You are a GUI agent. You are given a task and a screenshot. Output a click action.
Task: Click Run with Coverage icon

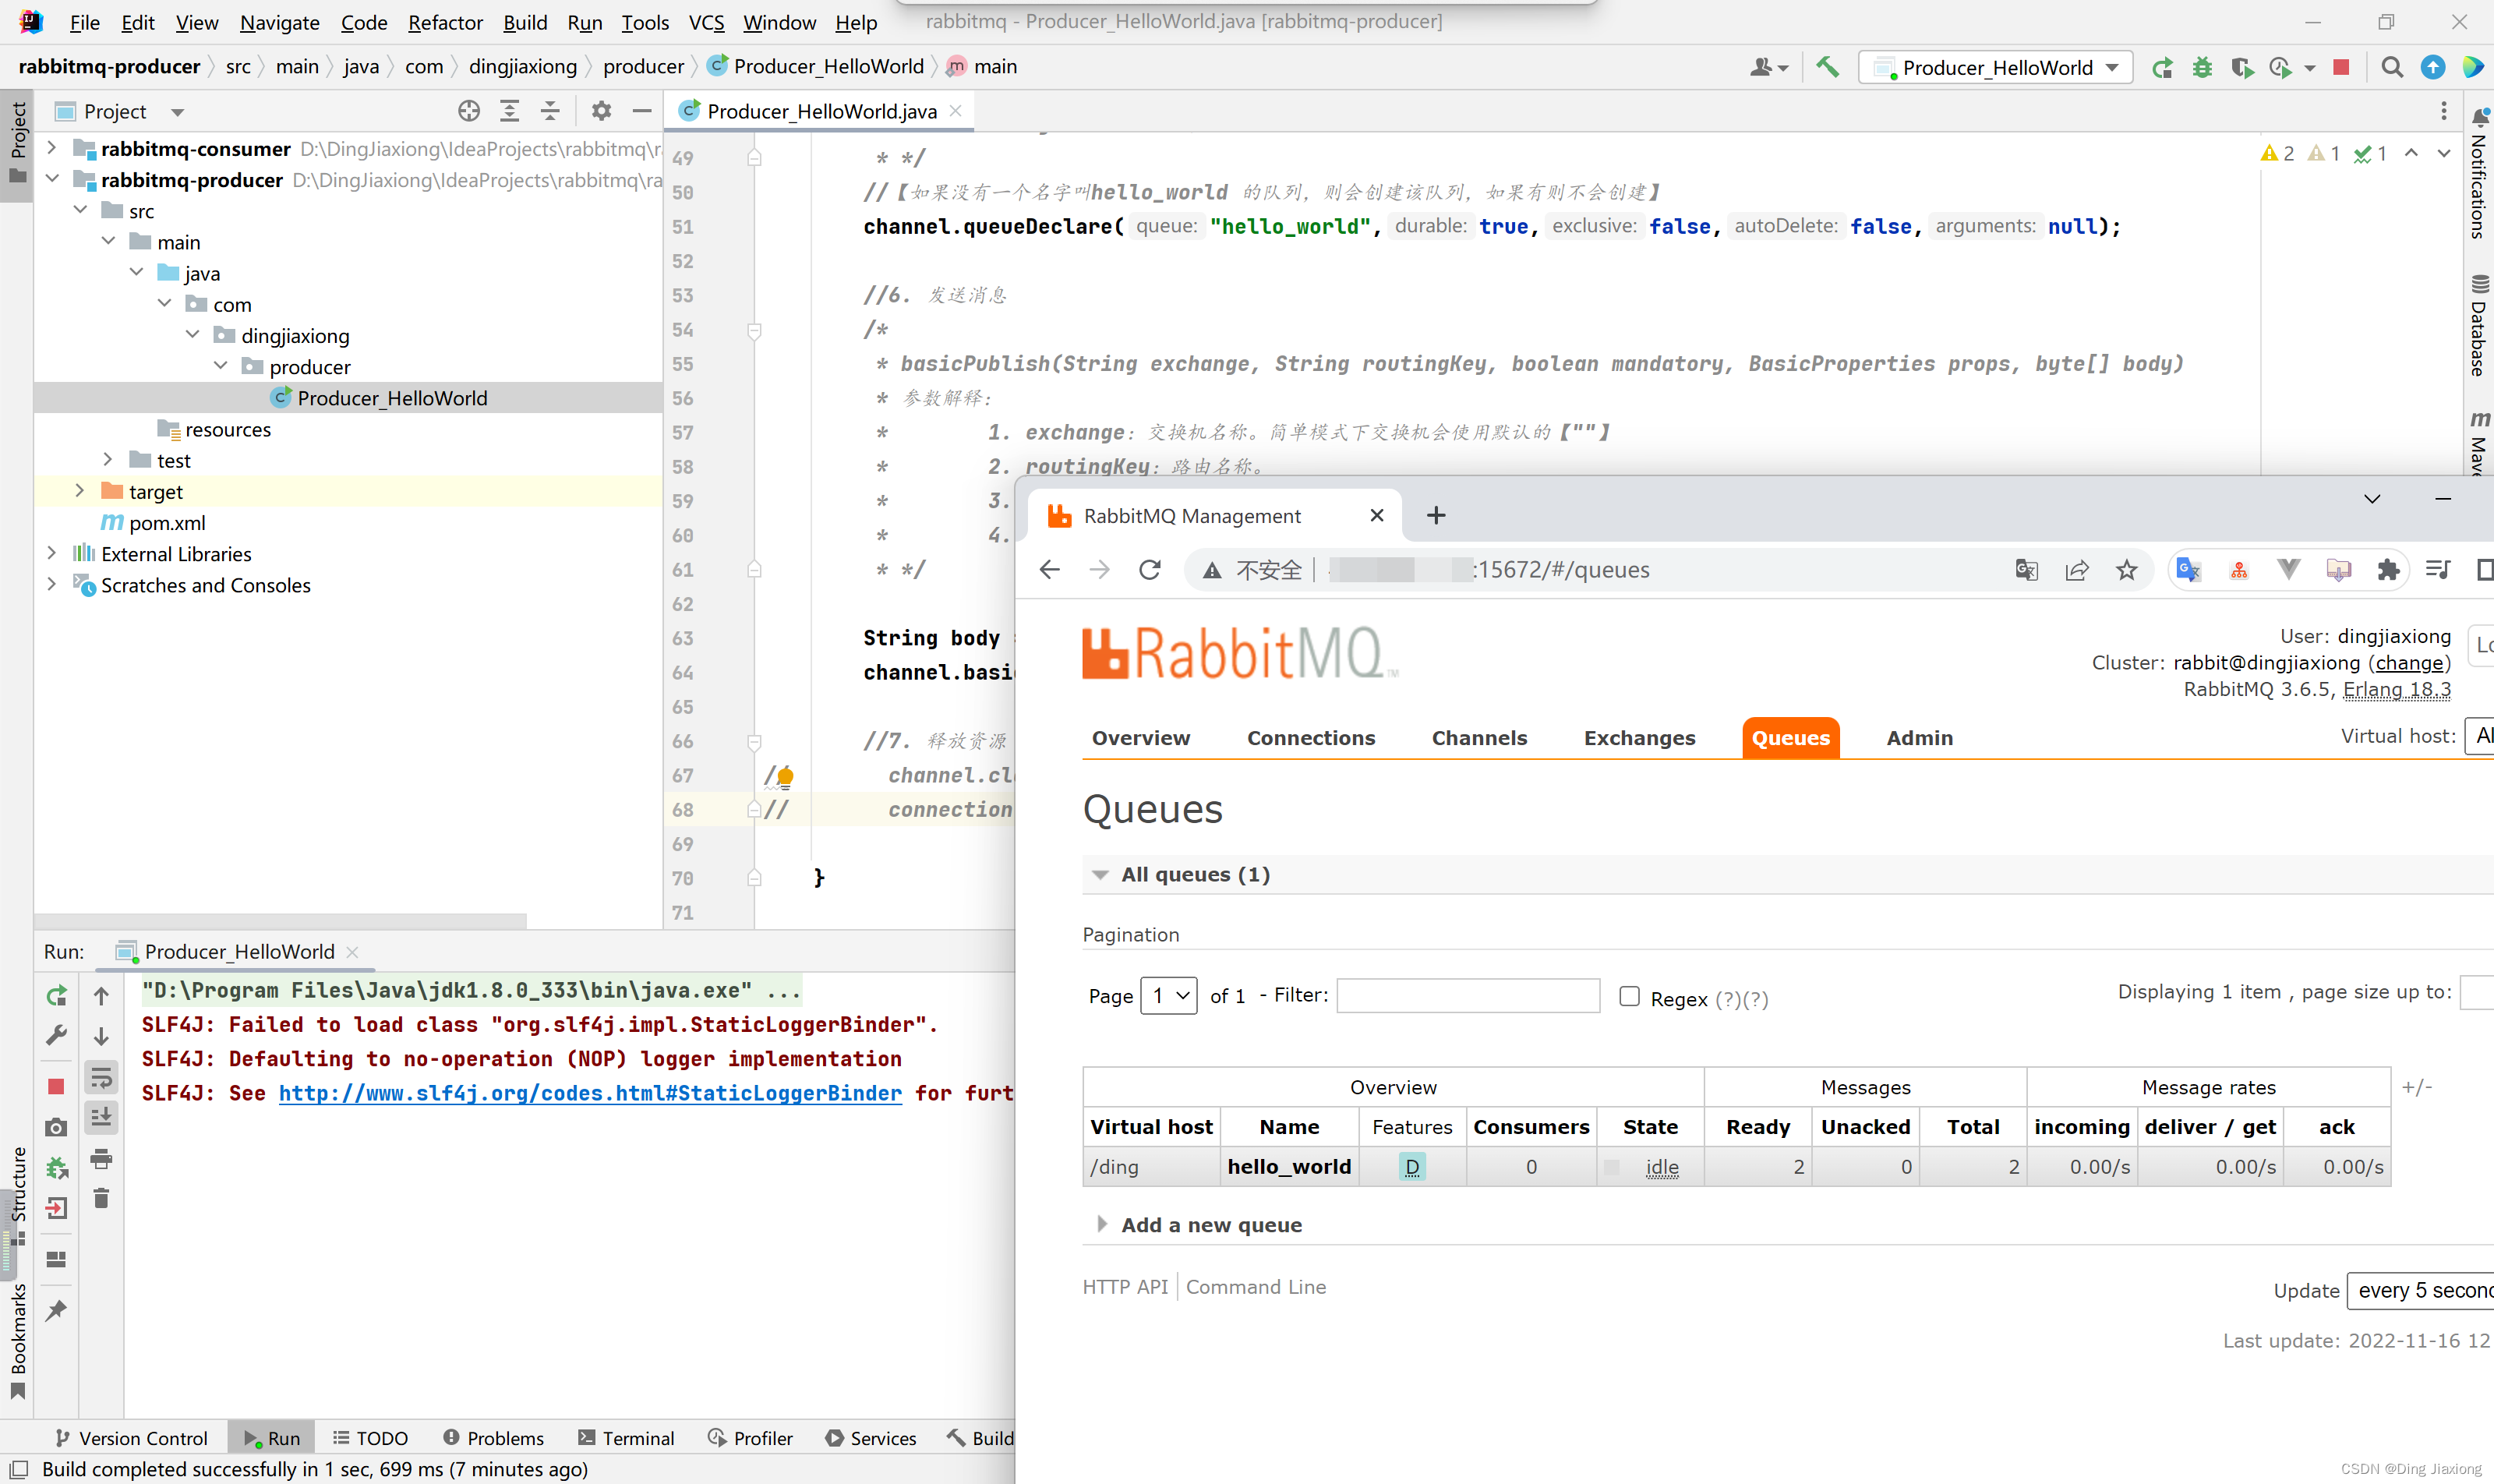(x=2242, y=67)
